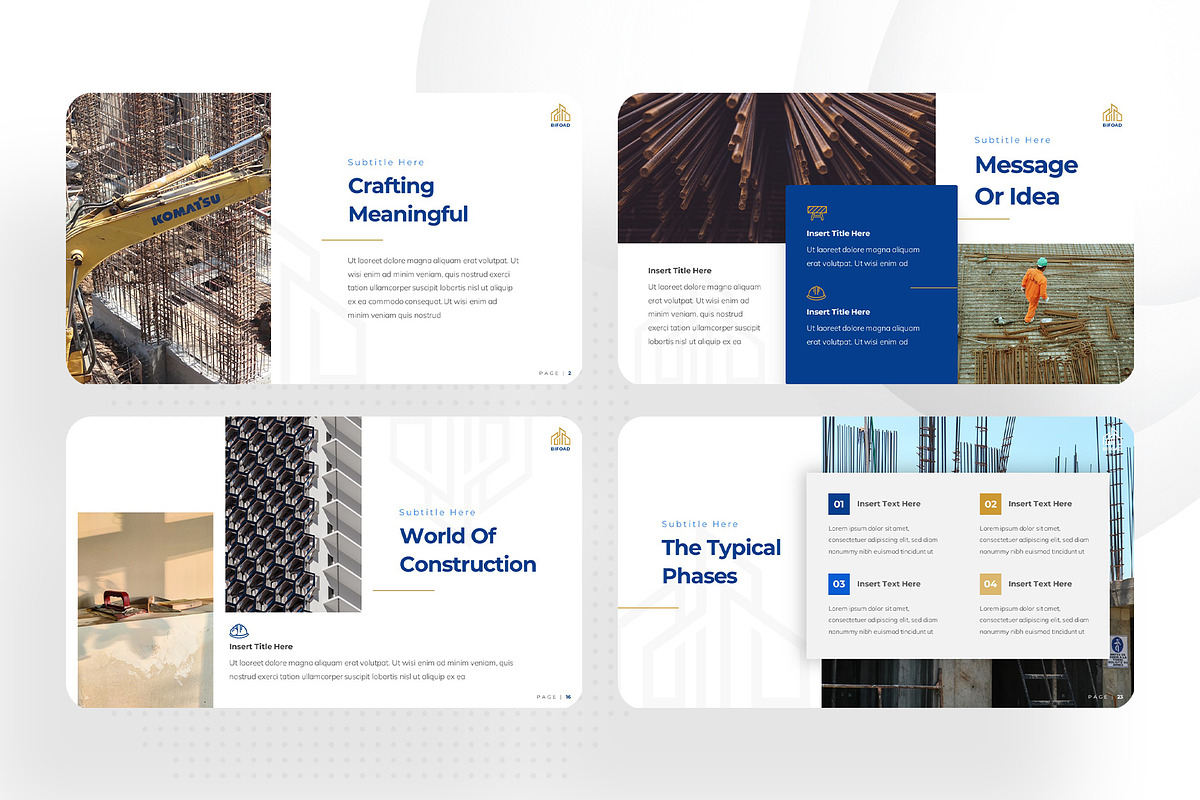Click Insert Title Here below the rebar photo
This screenshot has height=800, width=1200.
point(680,271)
